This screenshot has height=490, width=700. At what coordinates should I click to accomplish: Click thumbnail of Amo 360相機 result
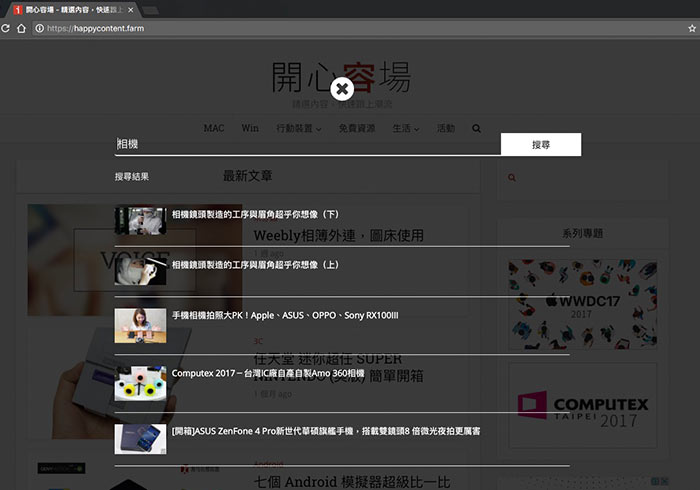click(140, 384)
